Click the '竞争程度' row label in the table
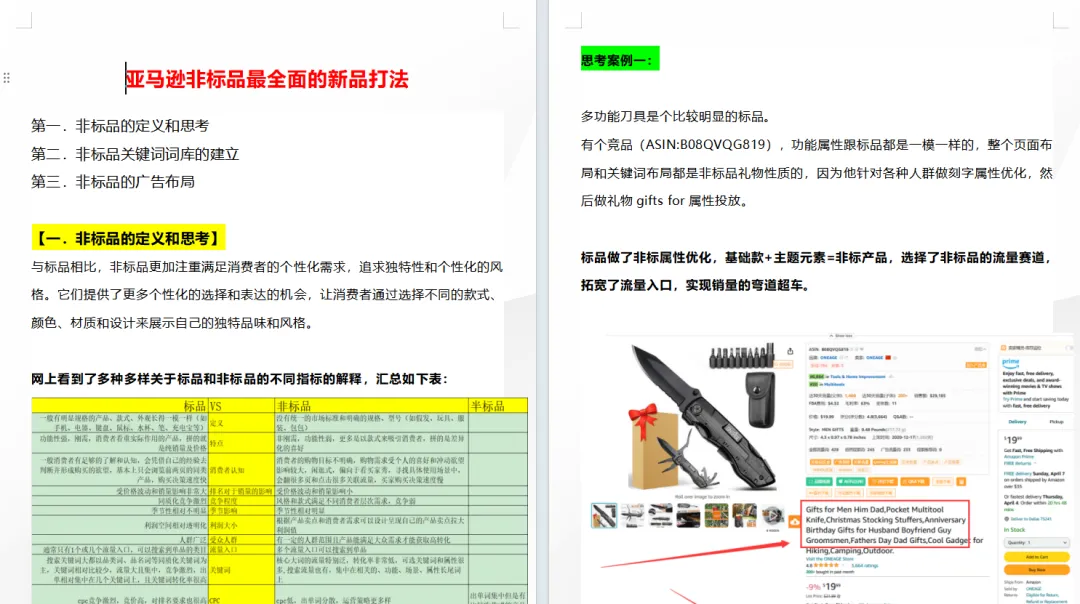This screenshot has height=604, width=1080. (223, 501)
